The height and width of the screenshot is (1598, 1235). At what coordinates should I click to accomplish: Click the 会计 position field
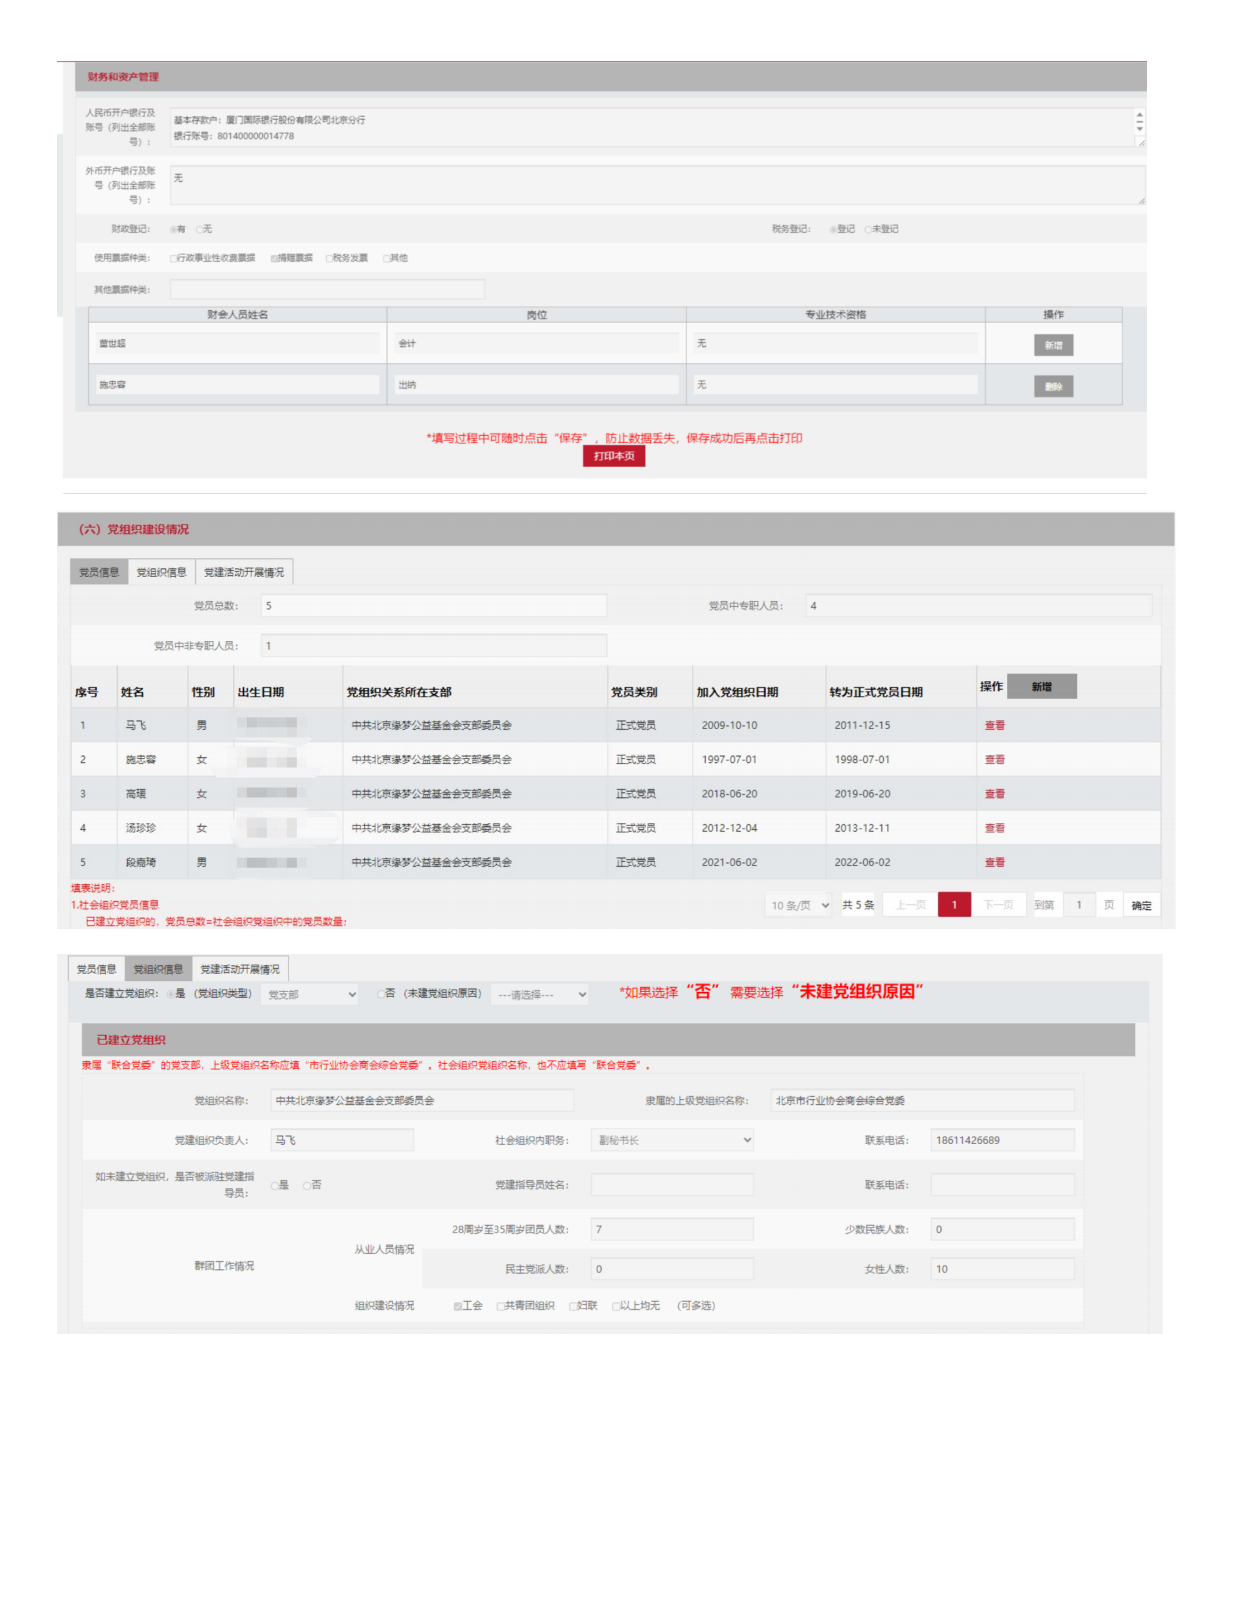[x=537, y=344]
